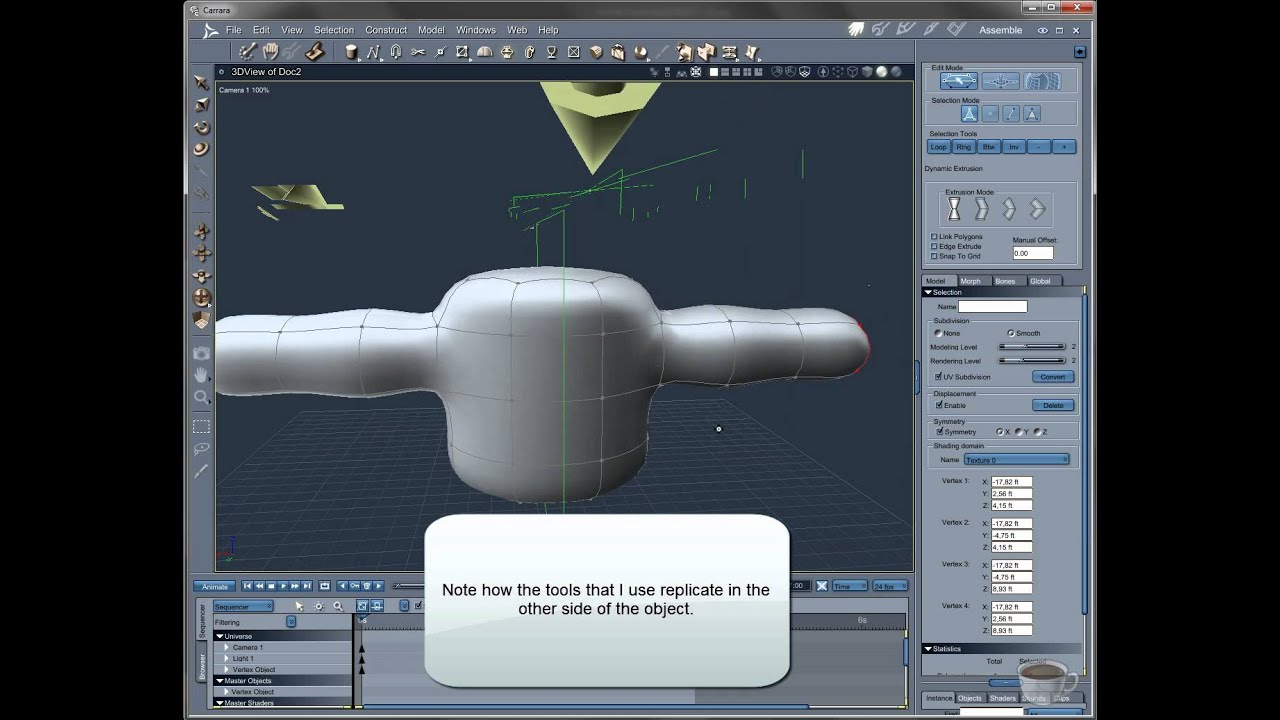The width and height of the screenshot is (1280, 720).
Task: Open the Selection menu
Action: (x=334, y=30)
